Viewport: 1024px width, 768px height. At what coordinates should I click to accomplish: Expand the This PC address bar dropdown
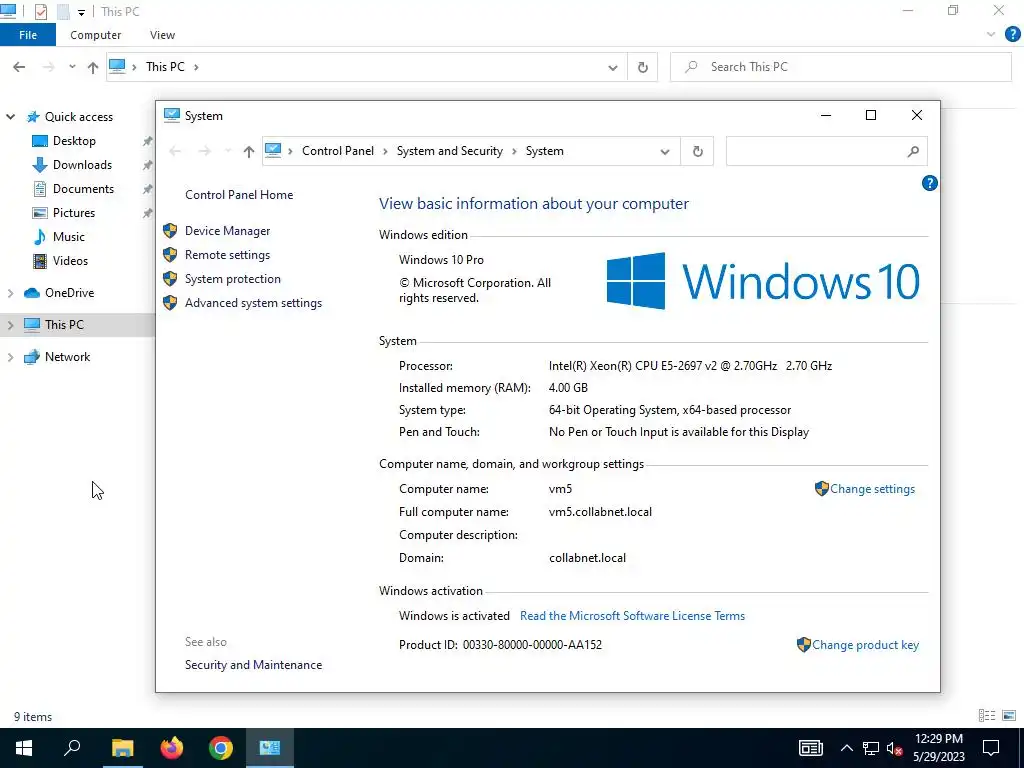point(613,67)
